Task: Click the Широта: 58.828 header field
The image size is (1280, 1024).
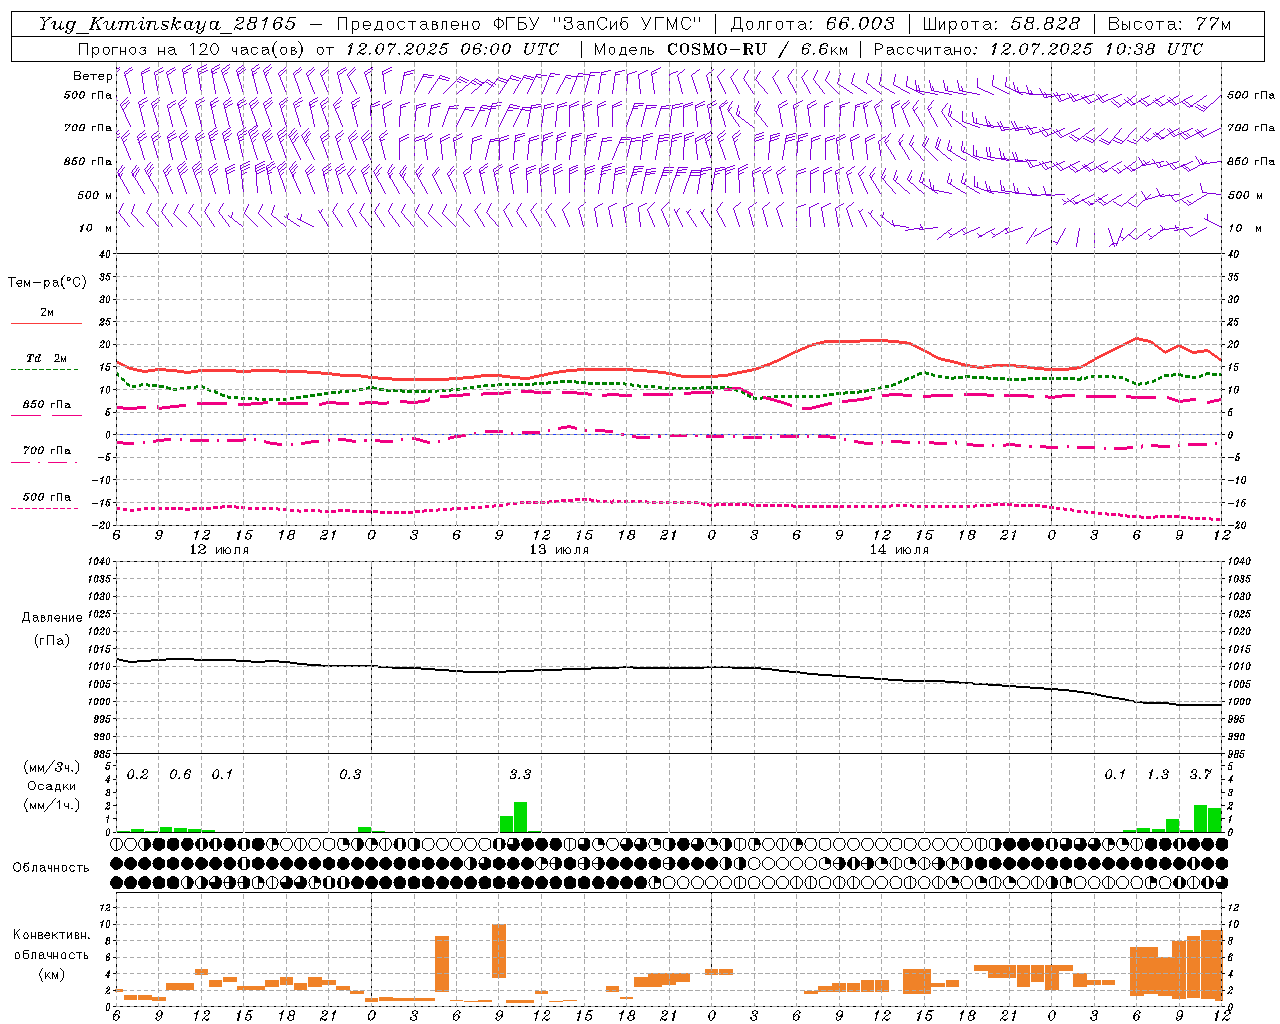Action: [1001, 24]
